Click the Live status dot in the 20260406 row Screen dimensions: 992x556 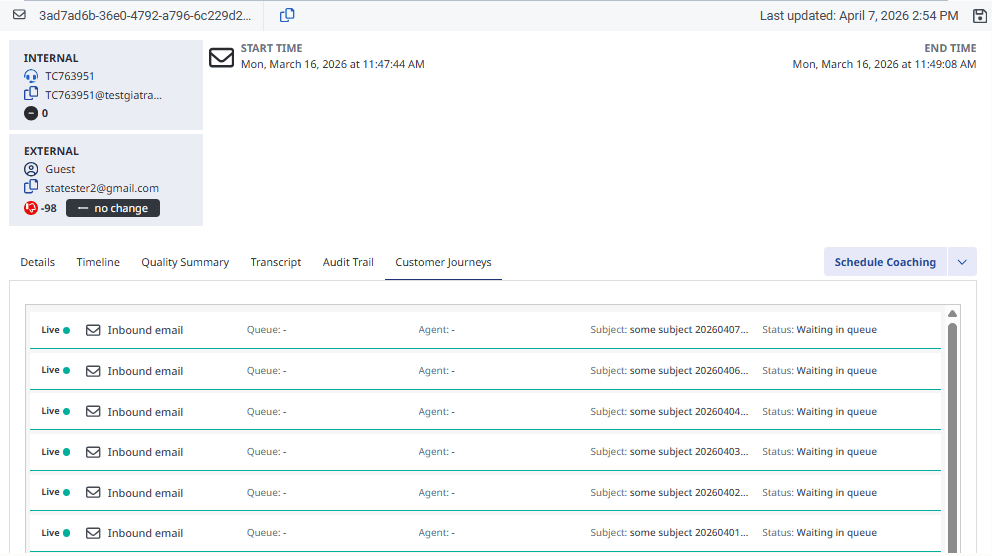[66, 371]
